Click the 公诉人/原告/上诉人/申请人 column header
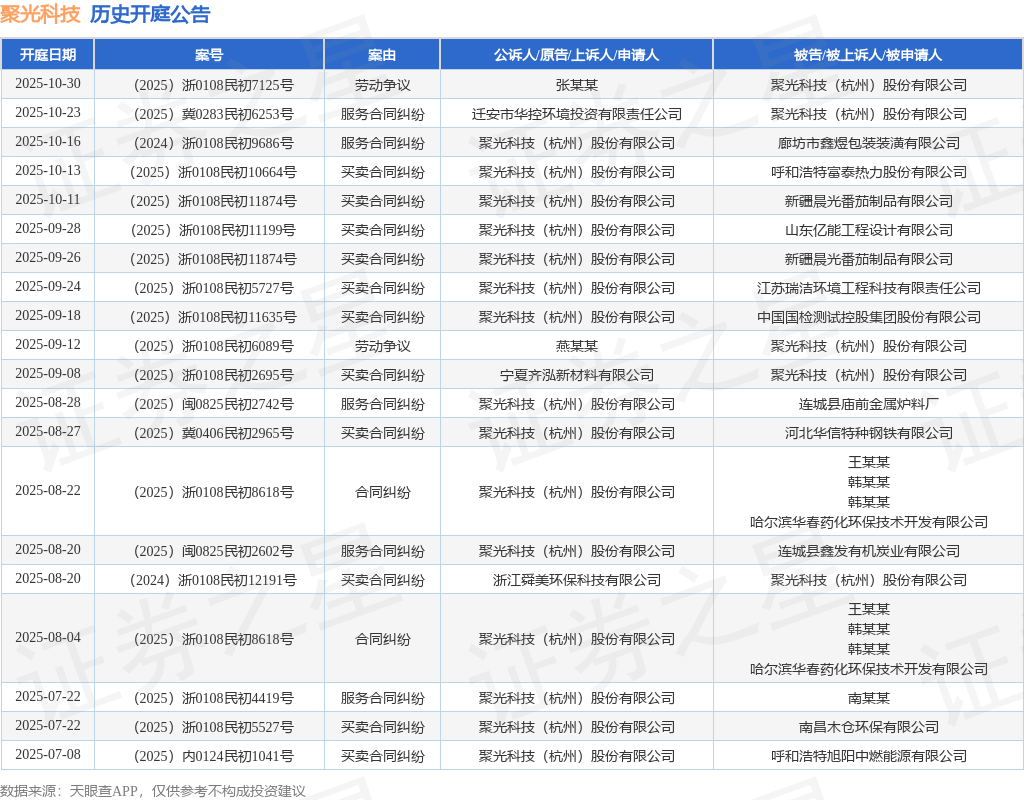The image size is (1024, 800). coord(576,55)
